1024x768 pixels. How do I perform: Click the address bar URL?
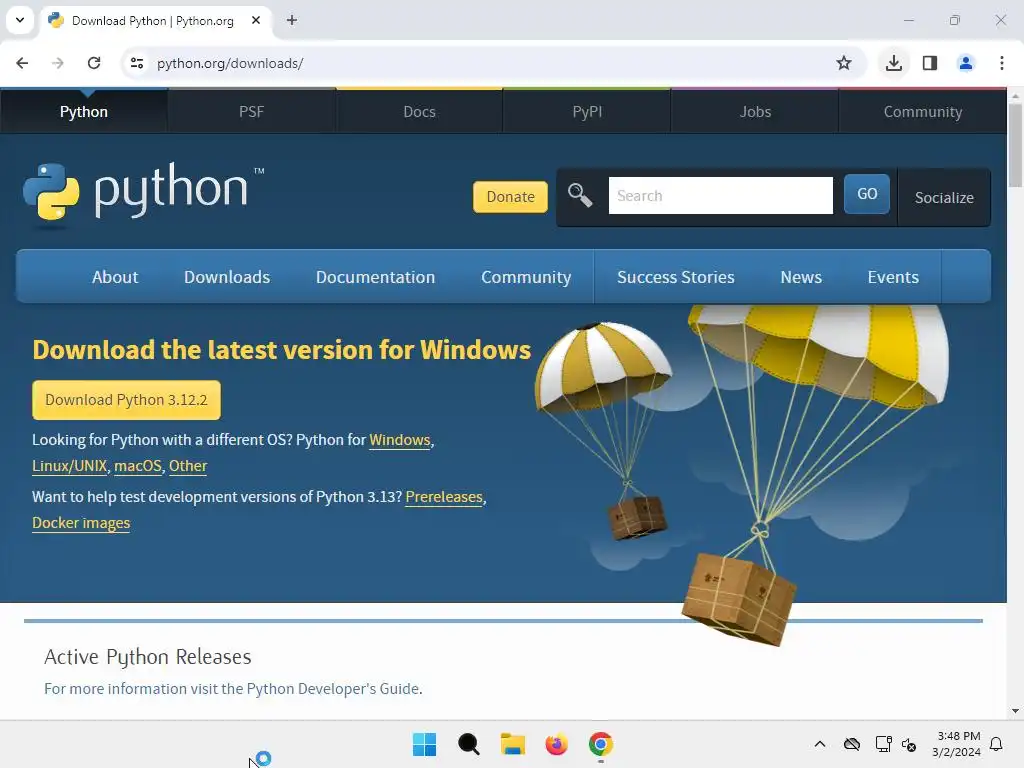230,63
